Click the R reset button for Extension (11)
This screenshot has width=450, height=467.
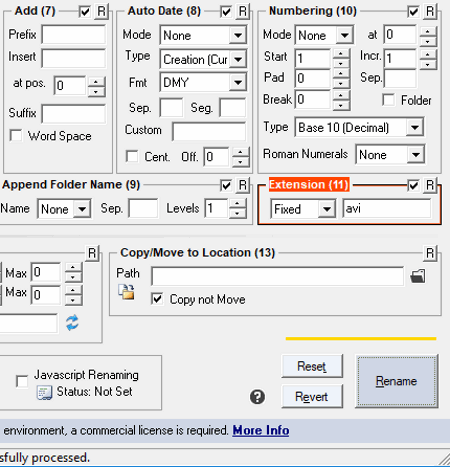430,185
